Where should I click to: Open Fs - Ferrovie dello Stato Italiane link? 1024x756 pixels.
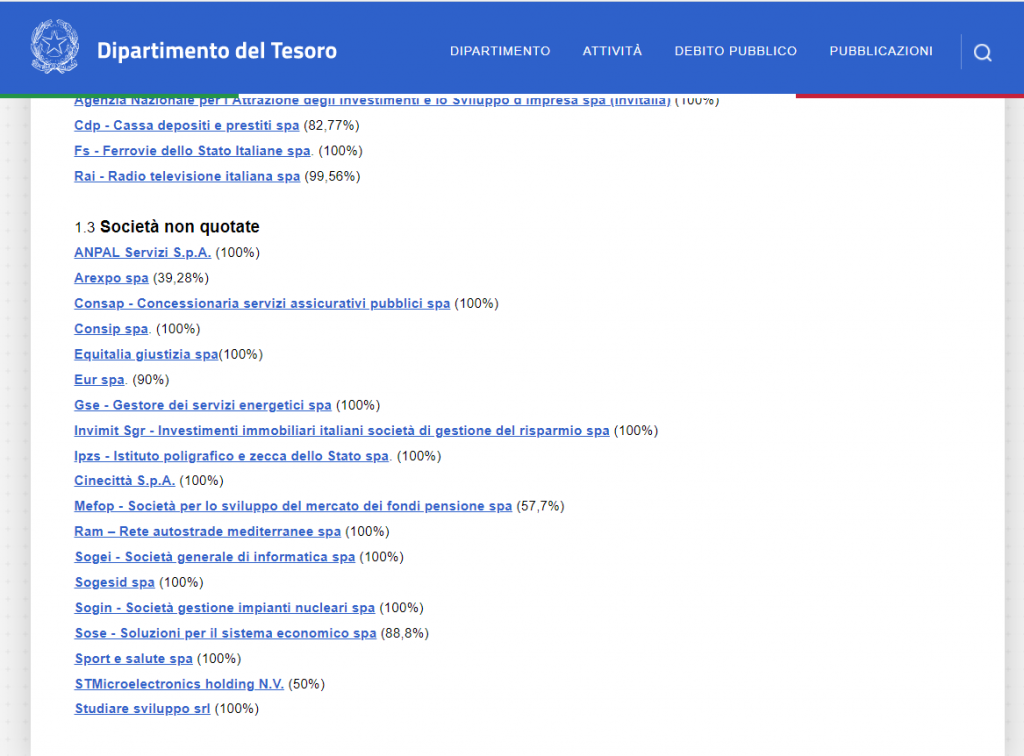click(193, 151)
